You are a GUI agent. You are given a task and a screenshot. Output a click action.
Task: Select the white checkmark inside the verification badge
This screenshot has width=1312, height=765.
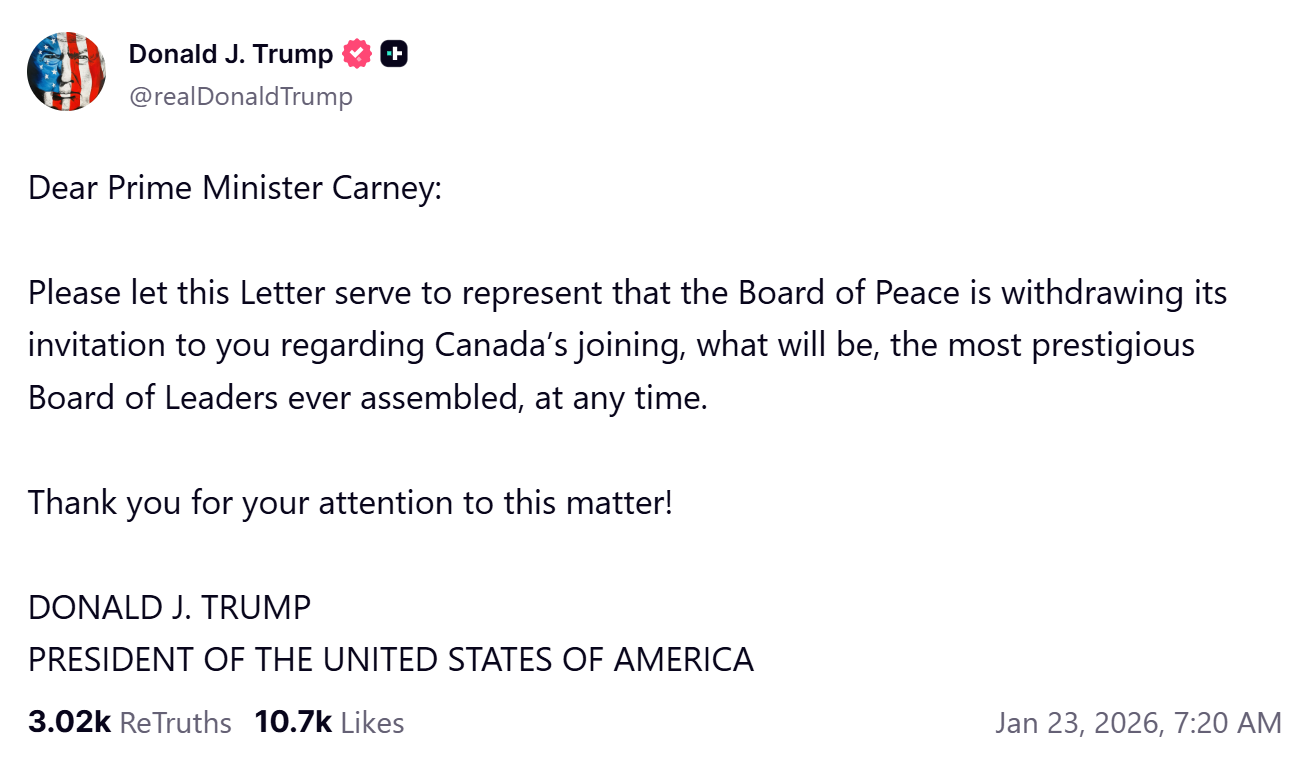pyautogui.click(x=355, y=53)
